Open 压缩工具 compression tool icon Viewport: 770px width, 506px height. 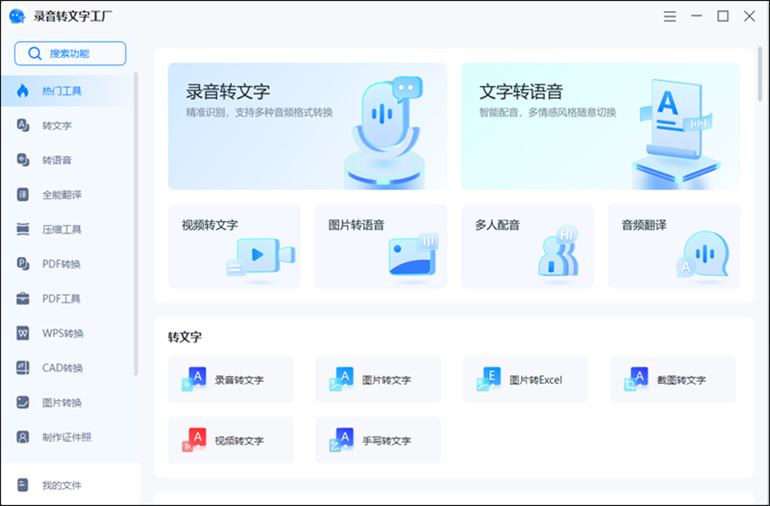coord(23,229)
